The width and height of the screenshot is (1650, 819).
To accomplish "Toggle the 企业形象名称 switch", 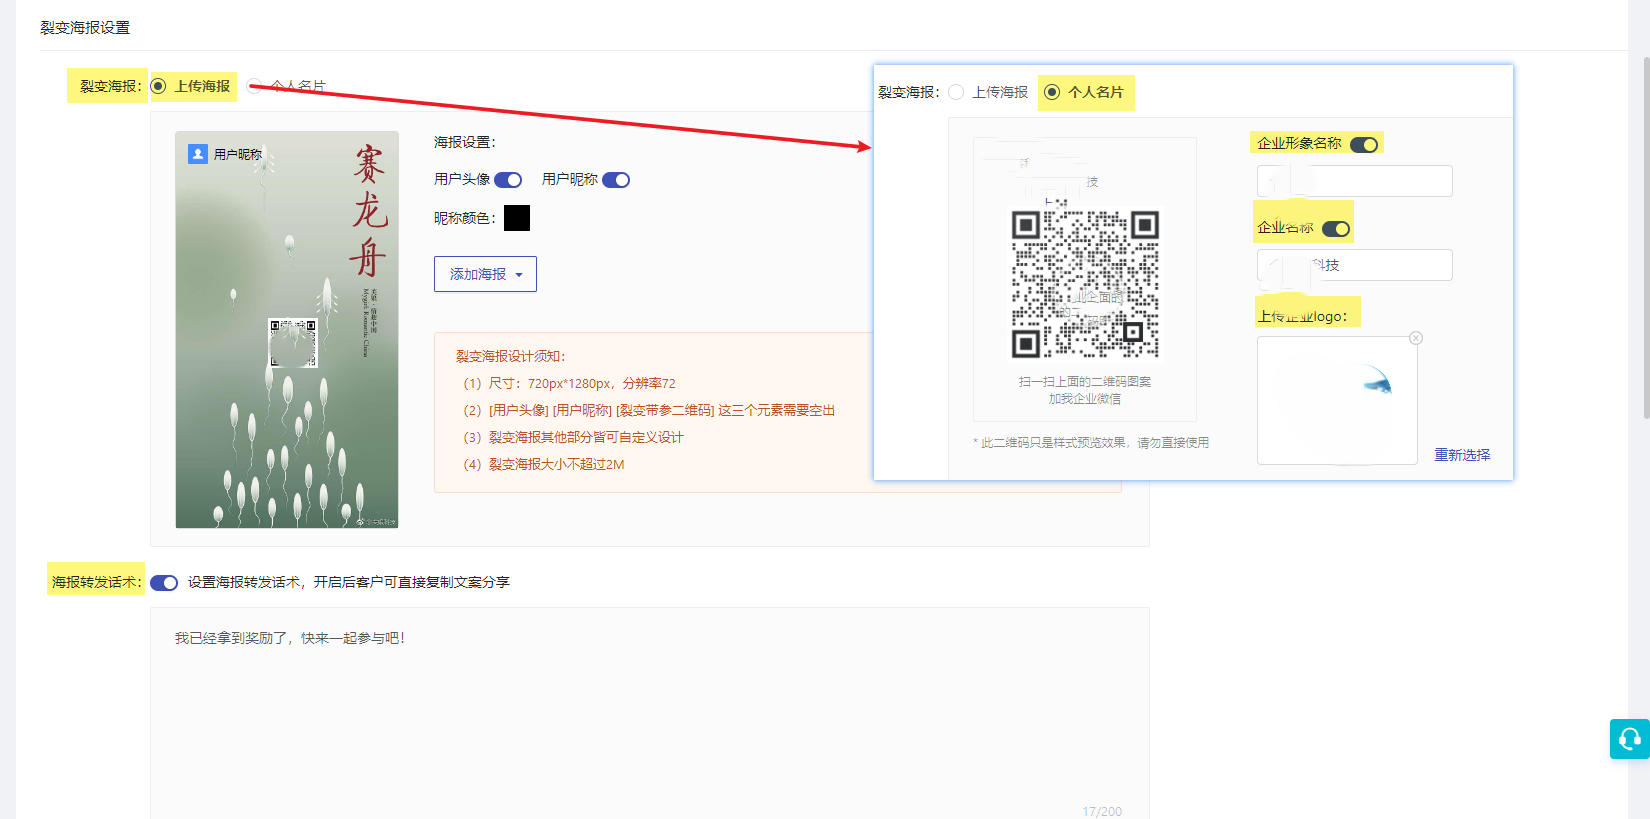I will [1364, 145].
